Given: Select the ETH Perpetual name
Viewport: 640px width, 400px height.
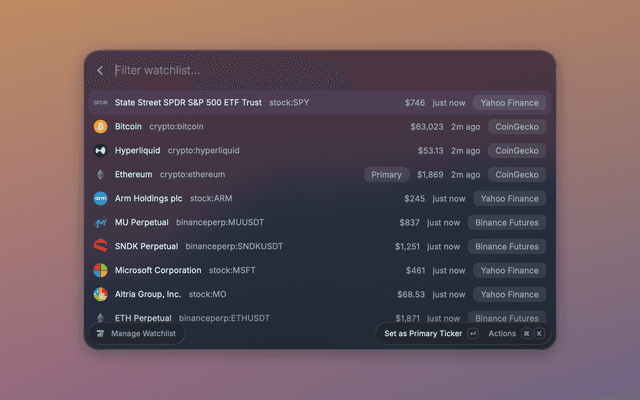Looking at the screenshot, I should click(x=143, y=318).
